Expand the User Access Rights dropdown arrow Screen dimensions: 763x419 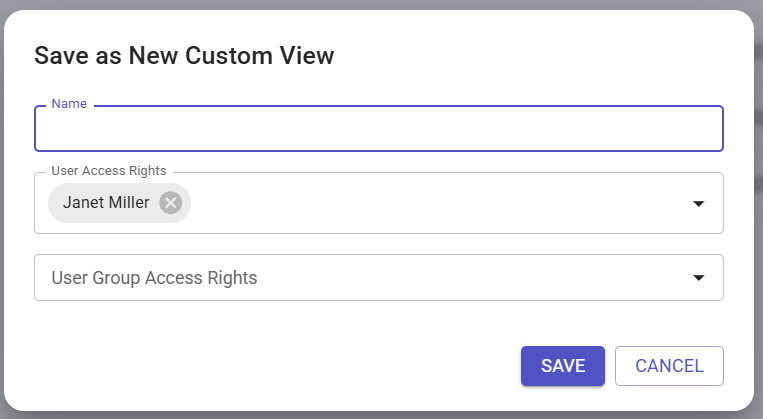[698, 203]
